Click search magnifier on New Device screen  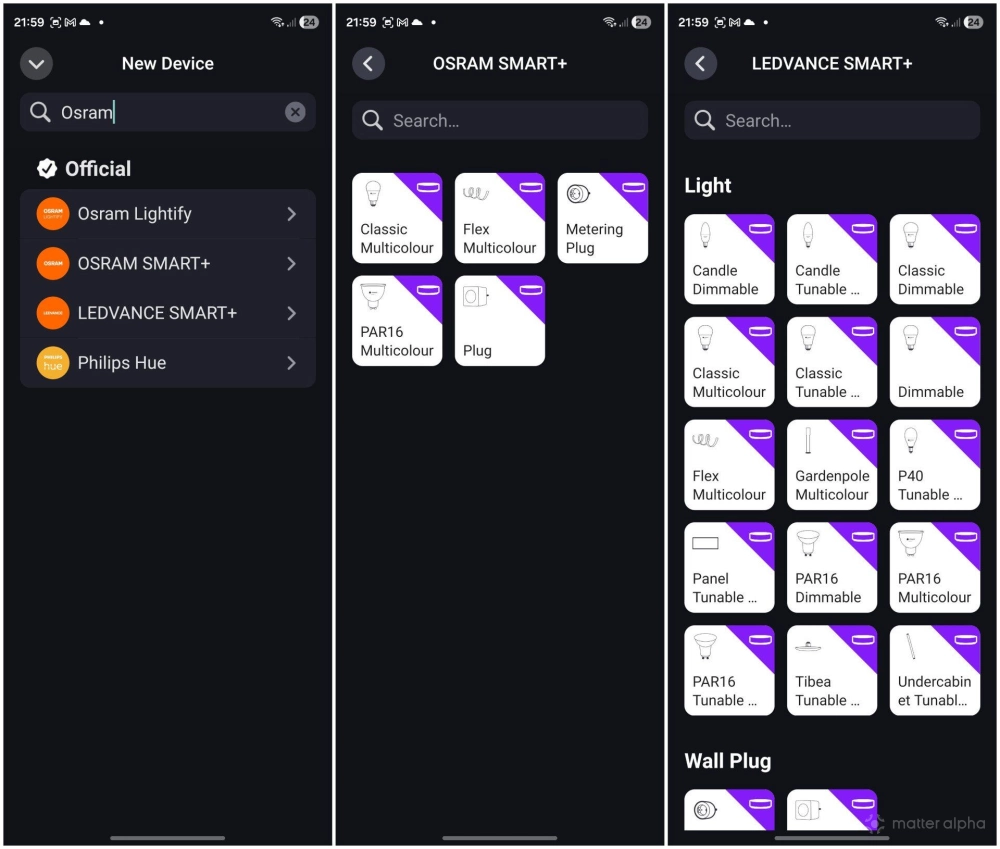[40, 112]
